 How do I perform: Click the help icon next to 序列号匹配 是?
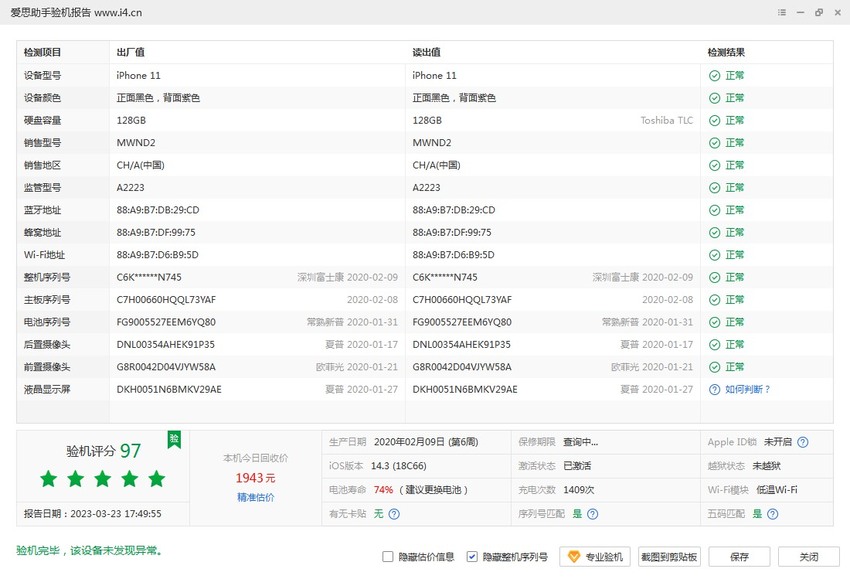coord(593,514)
